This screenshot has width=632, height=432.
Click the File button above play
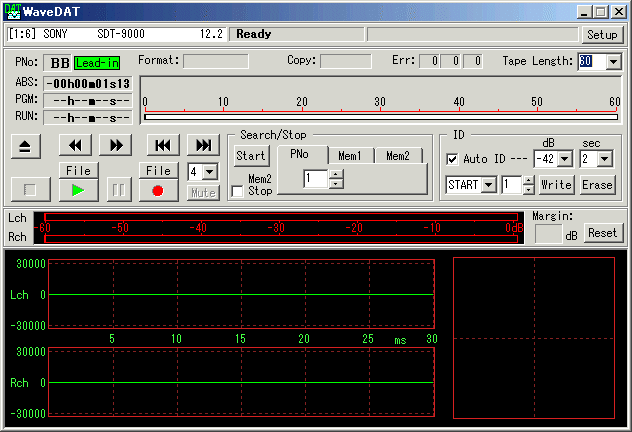[x=78, y=171]
